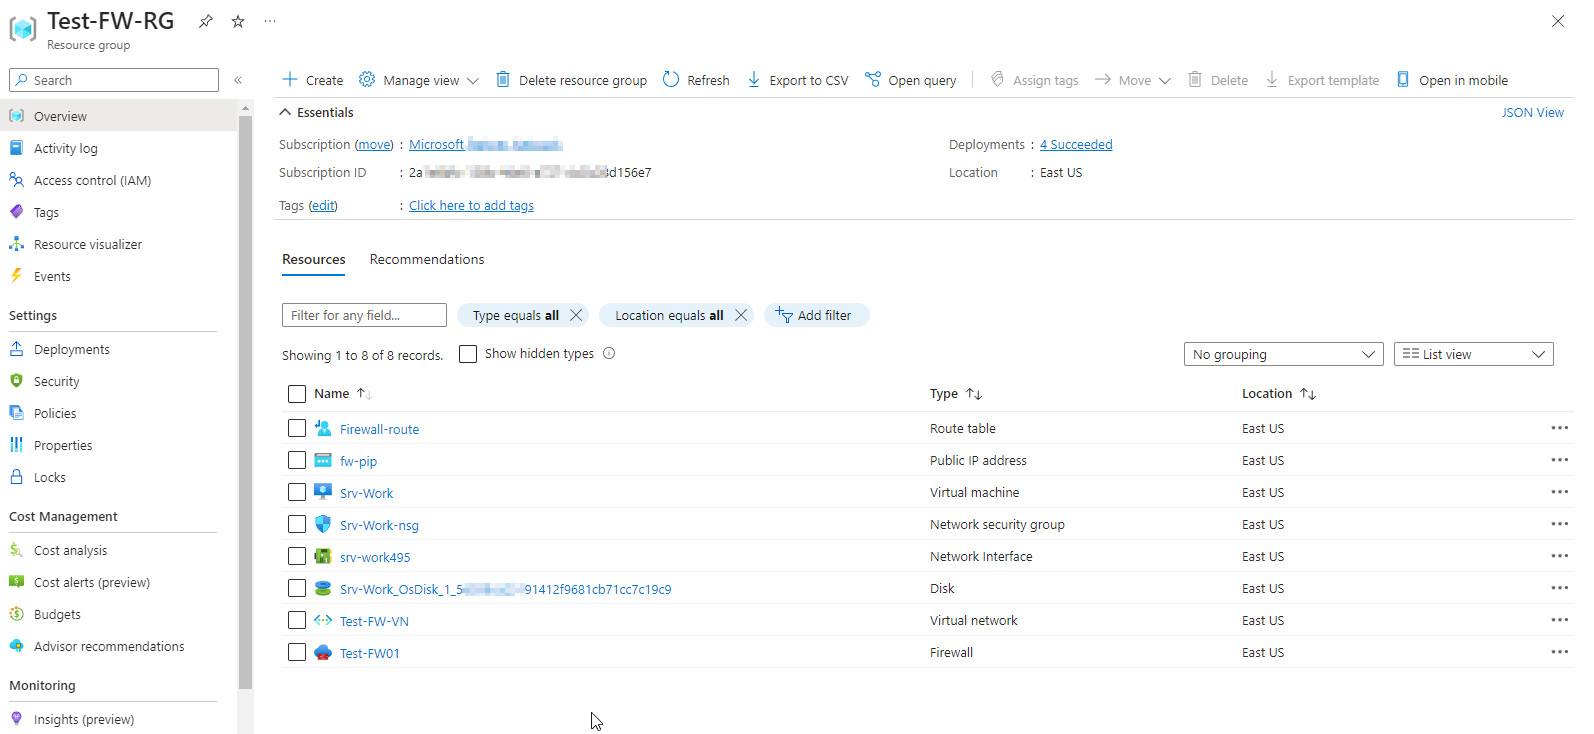This screenshot has width=1594, height=734.
Task: Remove the Location equals all filter
Action: [x=741, y=315]
